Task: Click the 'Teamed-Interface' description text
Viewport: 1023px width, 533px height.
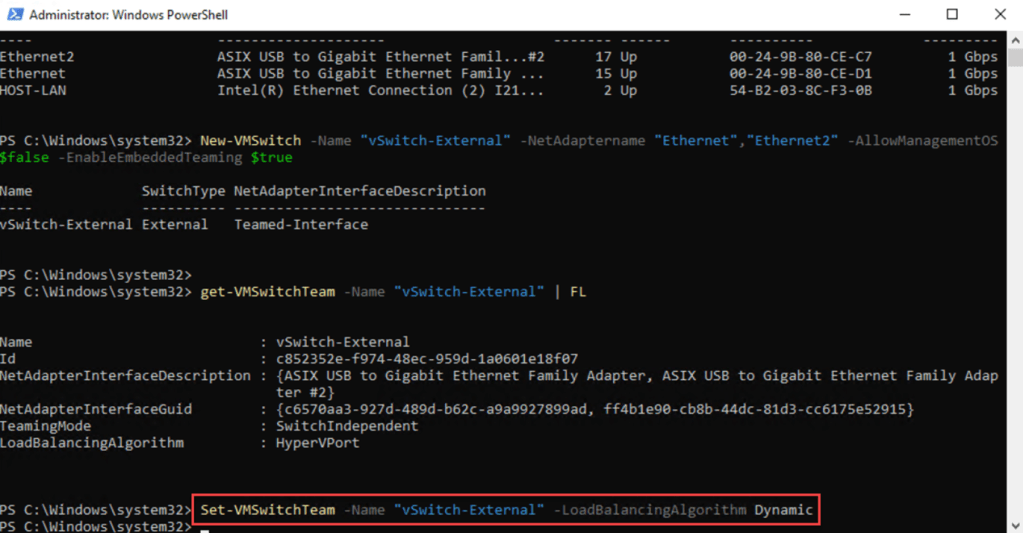Action: tap(300, 225)
